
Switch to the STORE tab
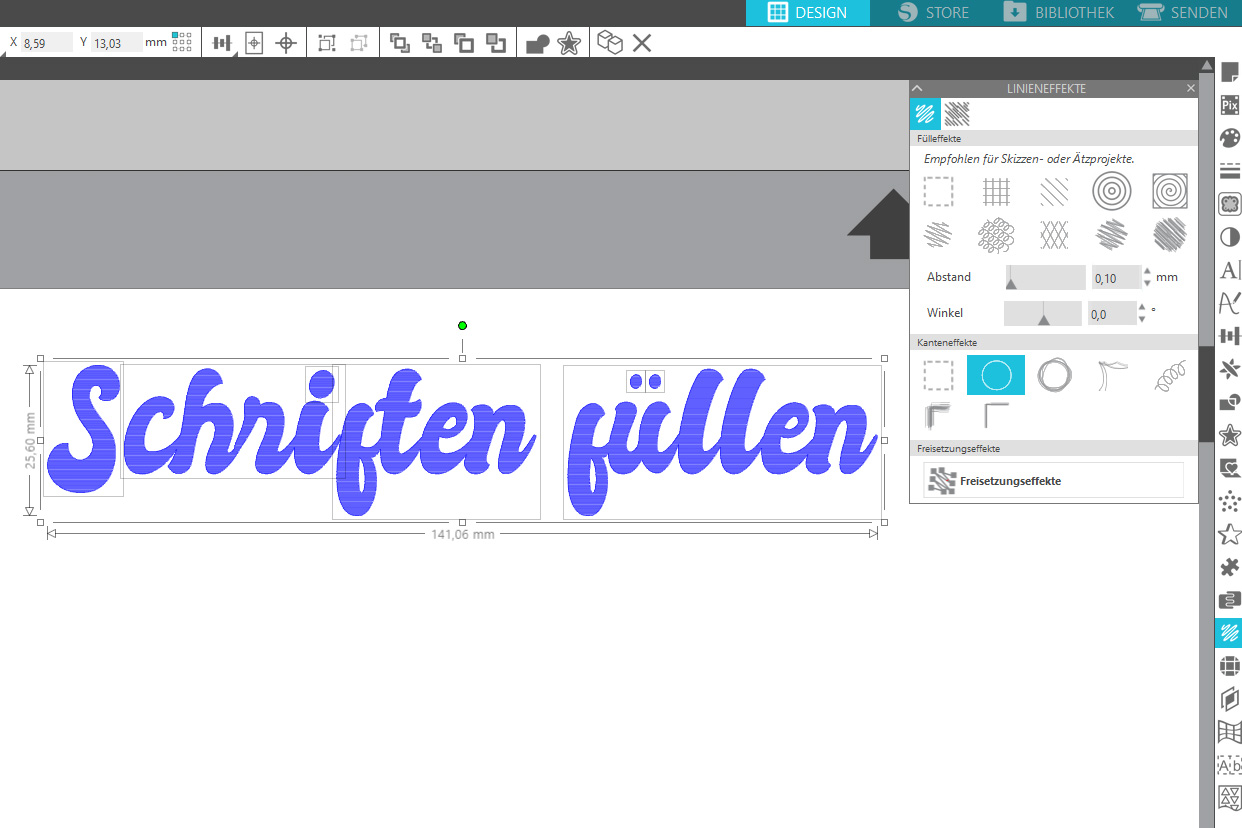[x=933, y=13]
